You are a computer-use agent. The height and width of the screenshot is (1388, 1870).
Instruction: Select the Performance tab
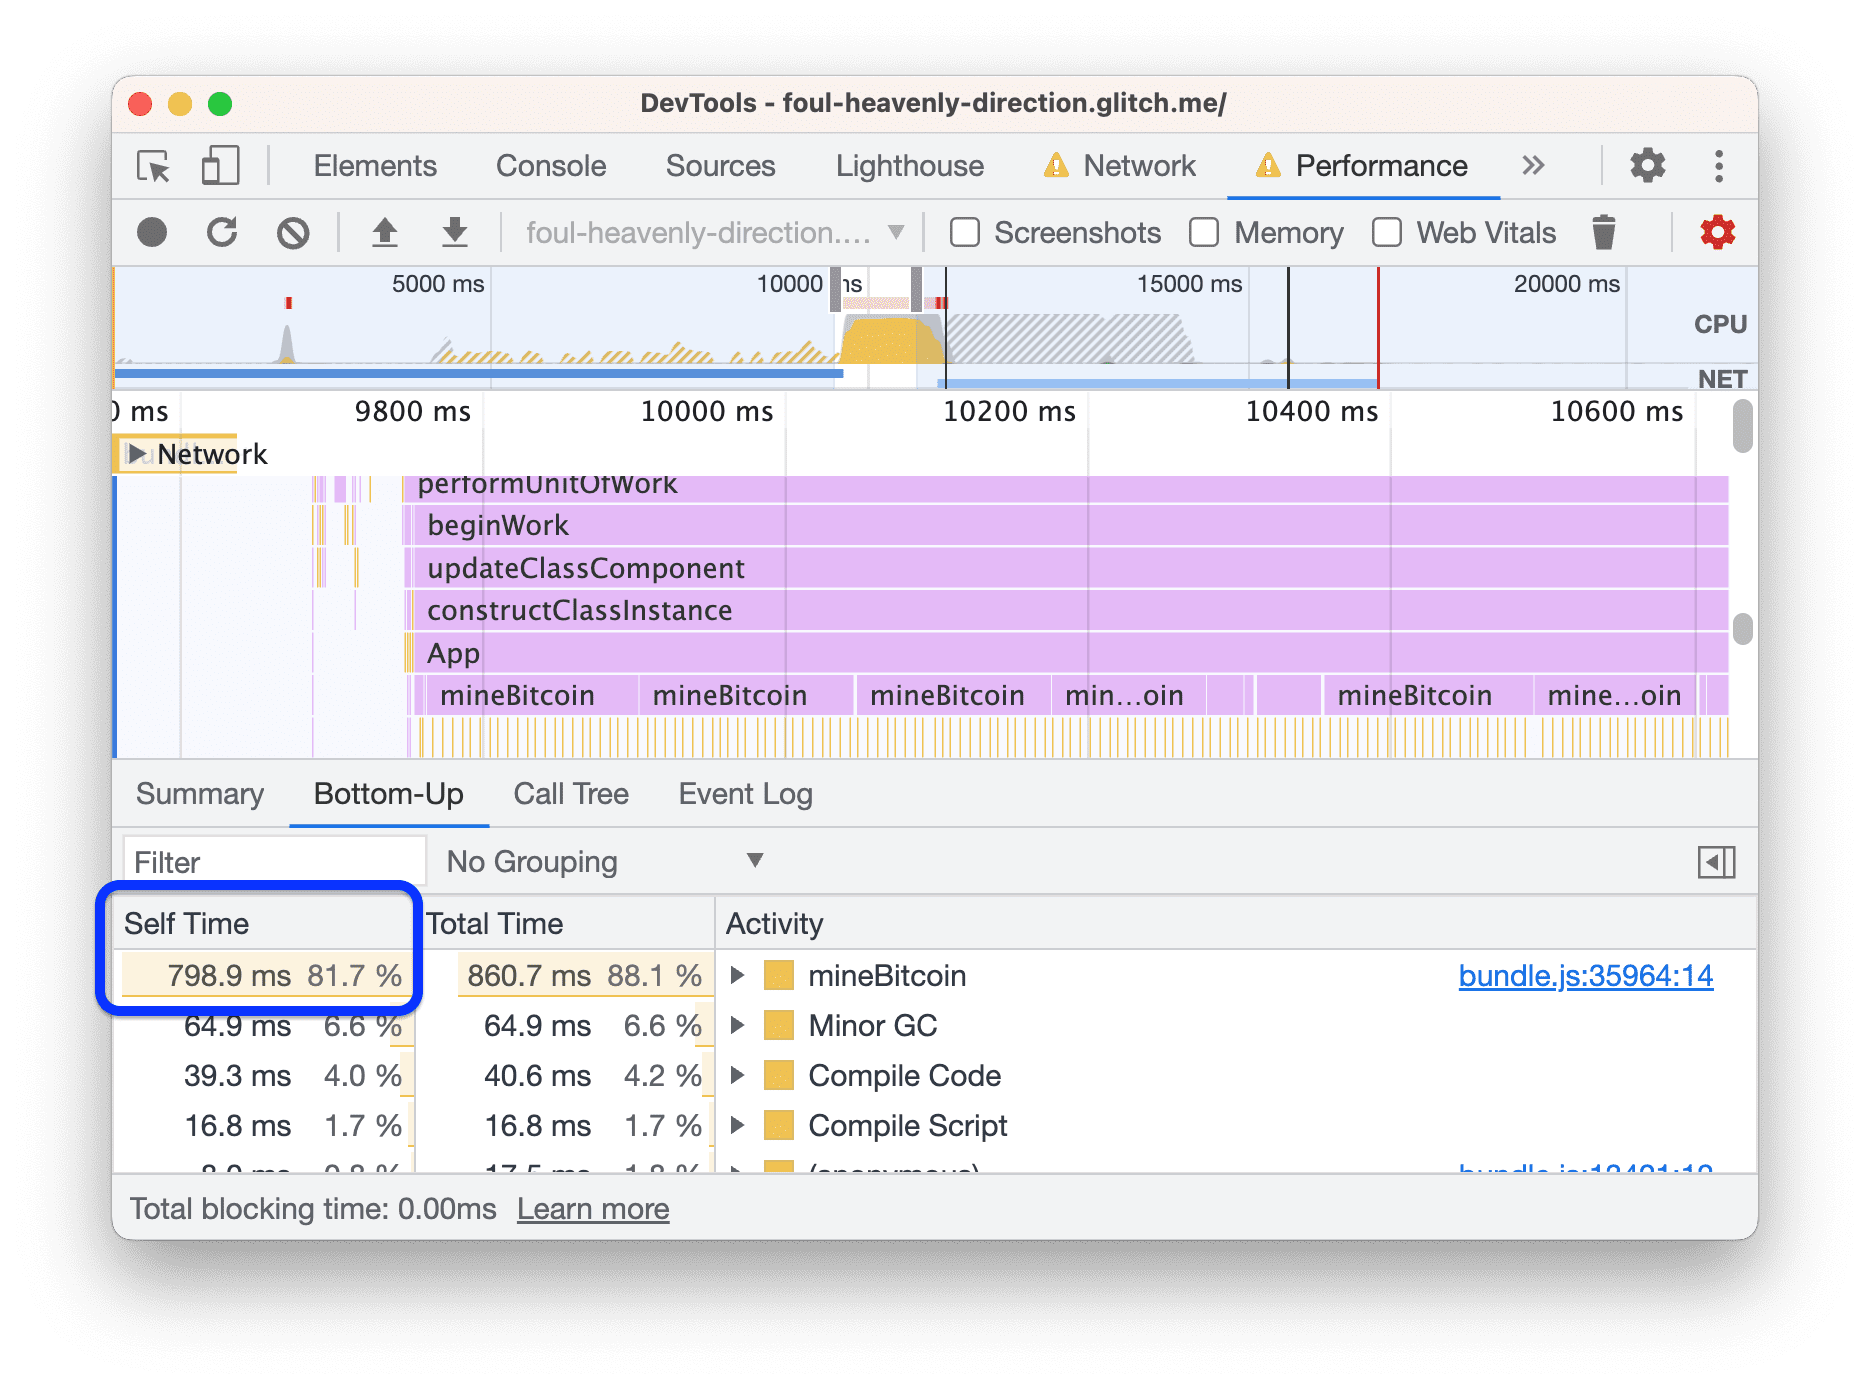1362,166
